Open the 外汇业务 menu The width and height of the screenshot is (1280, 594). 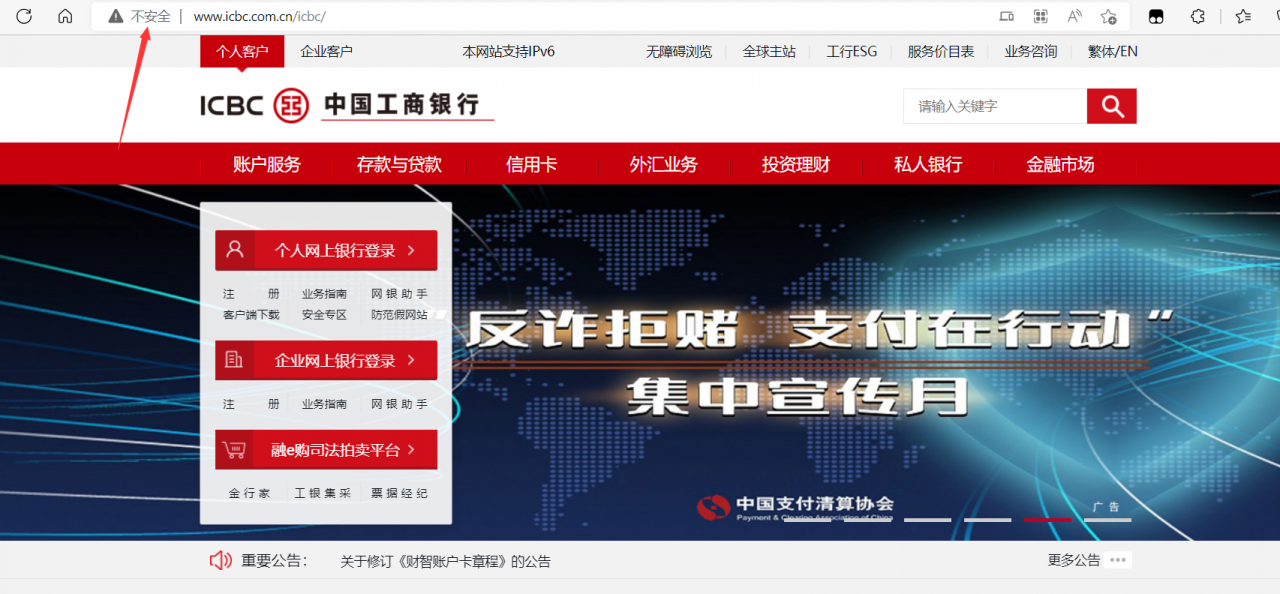(664, 165)
